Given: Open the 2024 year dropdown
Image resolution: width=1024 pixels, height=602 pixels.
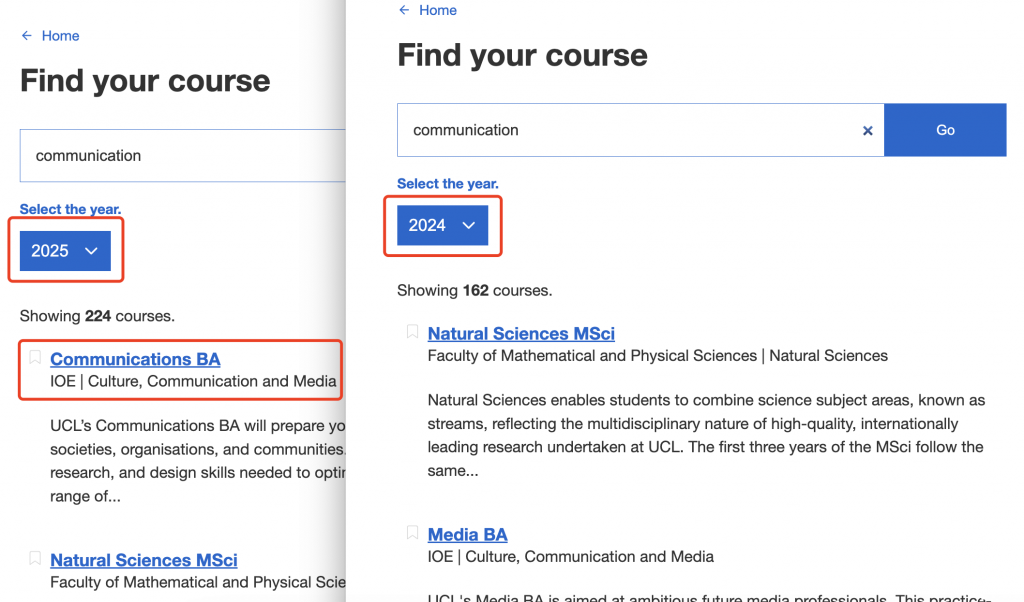Looking at the screenshot, I should pyautogui.click(x=442, y=225).
